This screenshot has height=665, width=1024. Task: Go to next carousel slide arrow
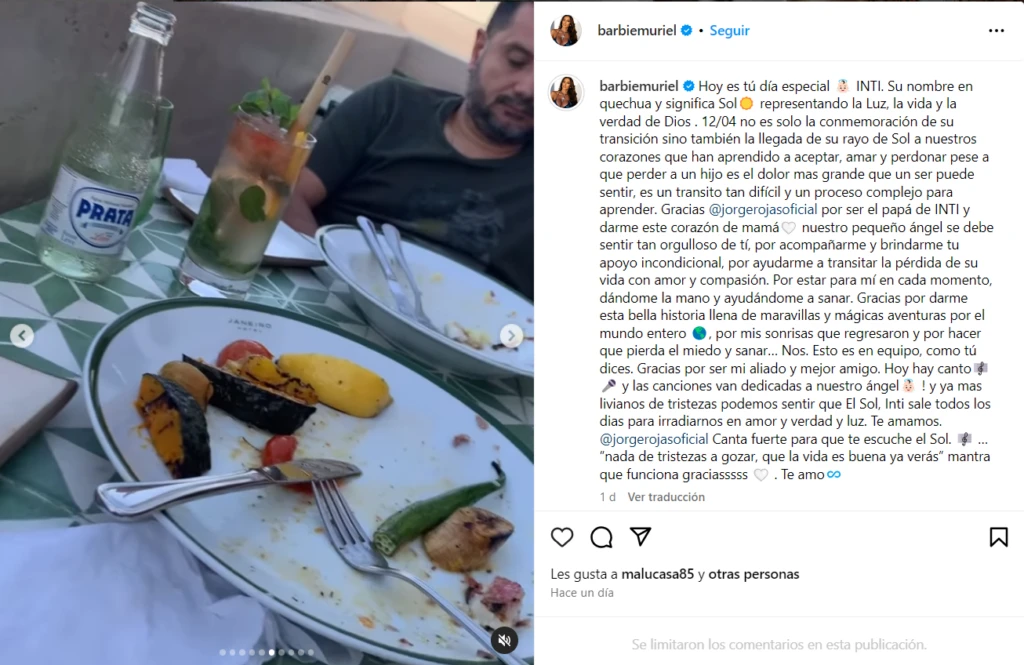click(x=511, y=336)
